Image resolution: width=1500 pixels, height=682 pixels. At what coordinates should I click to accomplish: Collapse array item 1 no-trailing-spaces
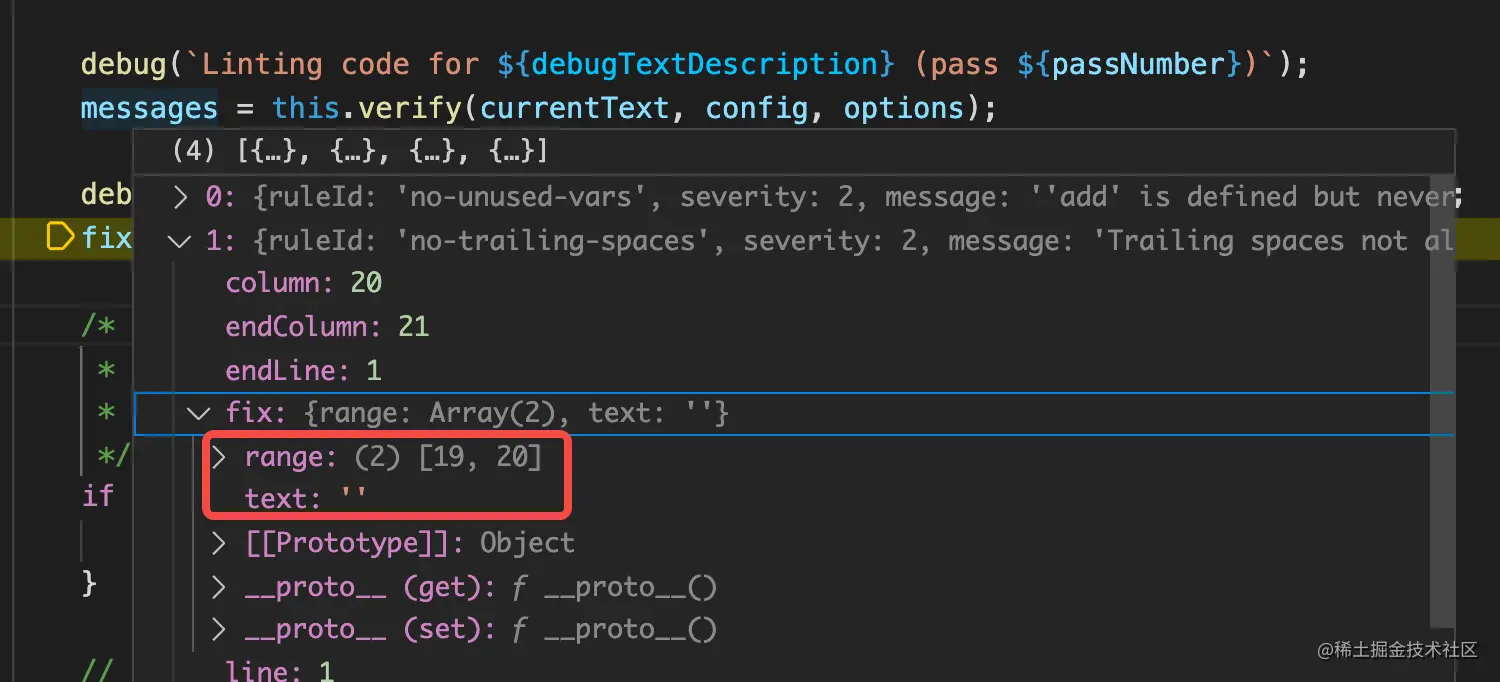tap(181, 241)
